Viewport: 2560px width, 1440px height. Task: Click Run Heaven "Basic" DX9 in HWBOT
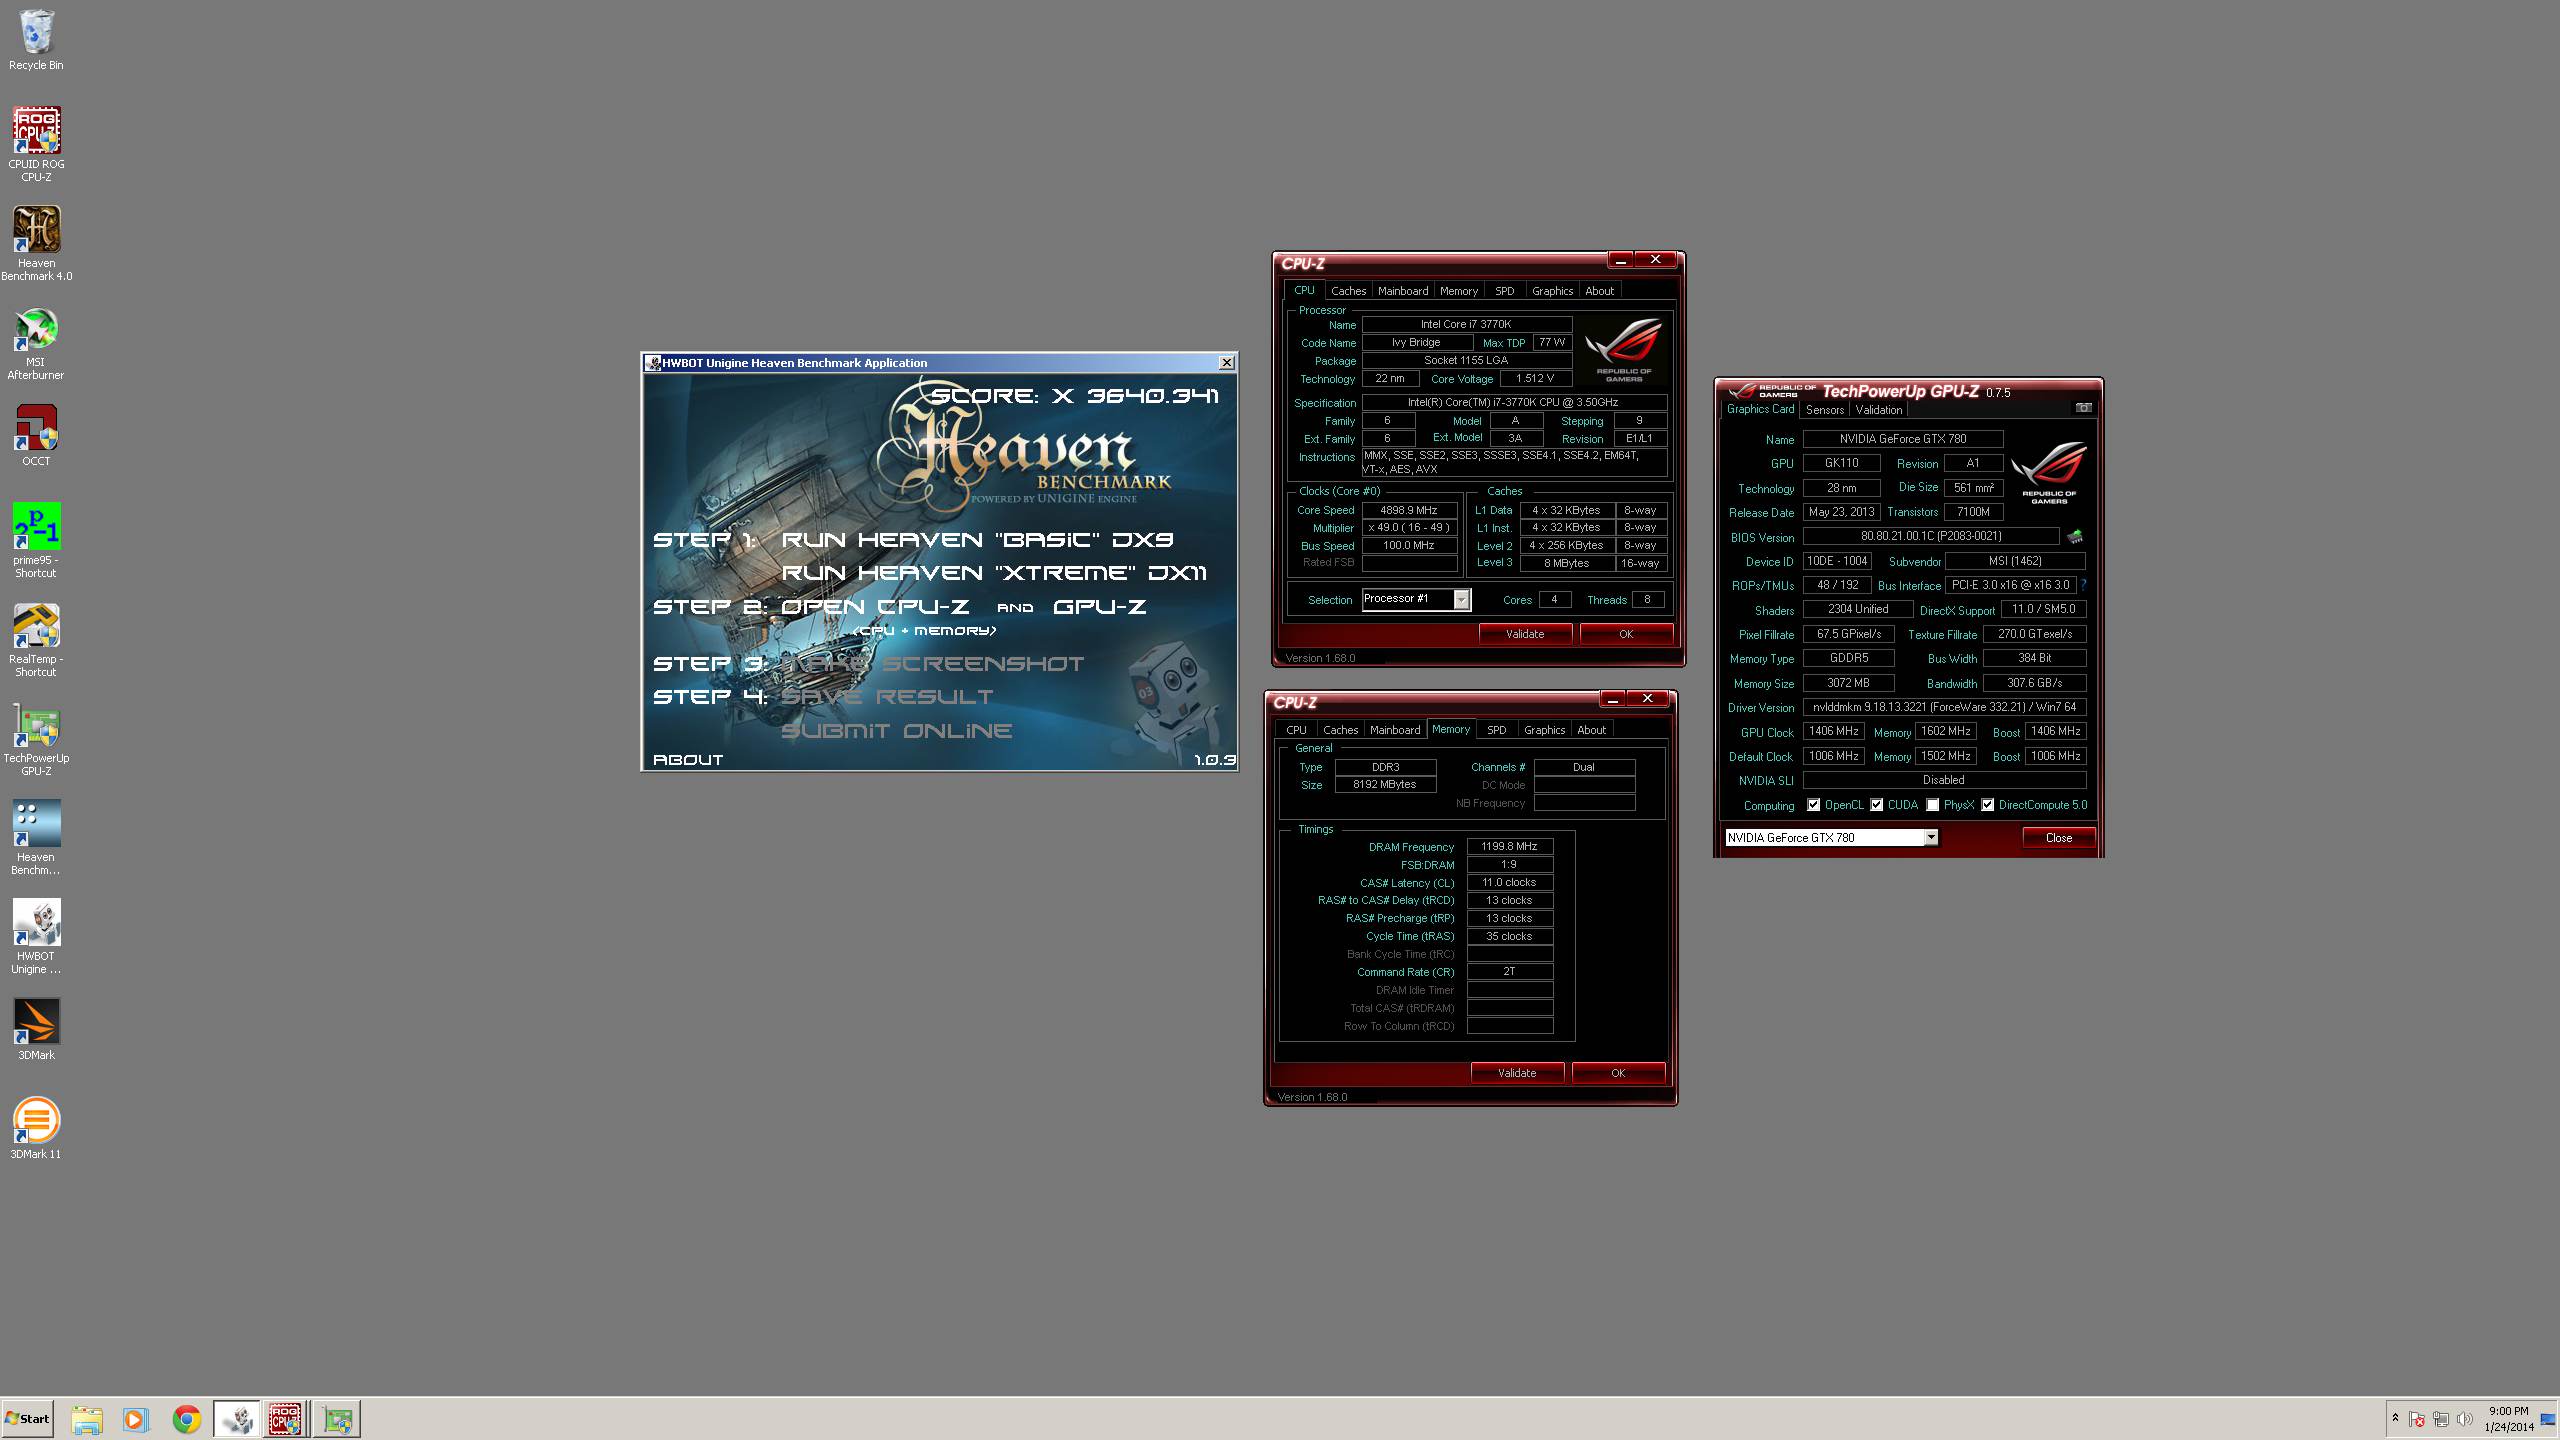tap(977, 540)
